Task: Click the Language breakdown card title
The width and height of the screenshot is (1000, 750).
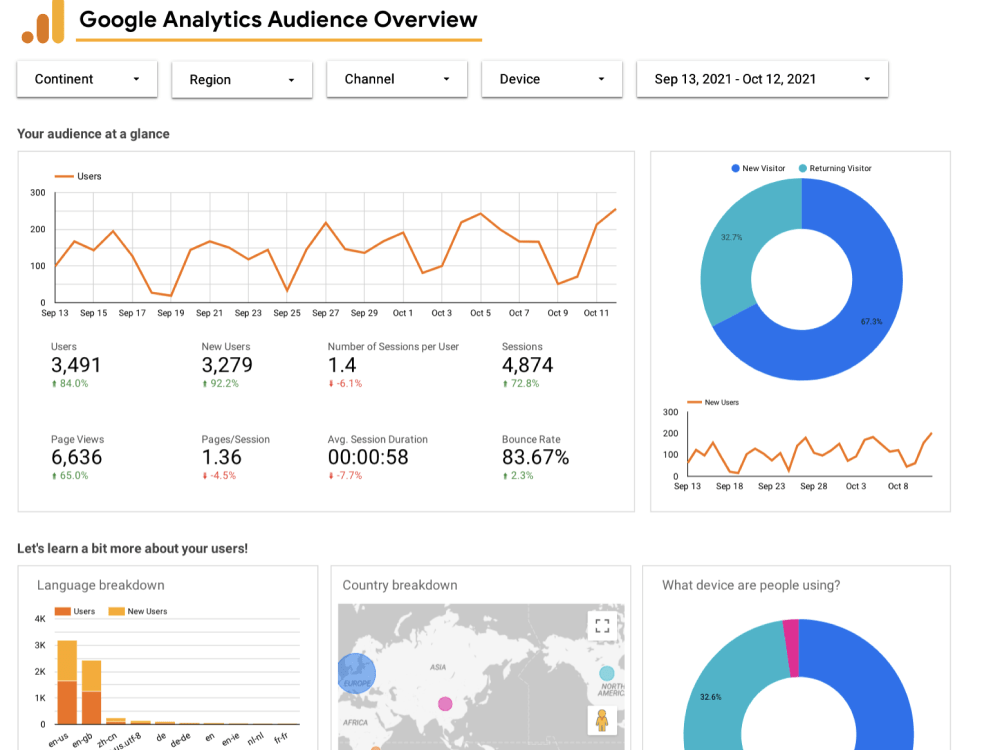Action: (101, 585)
